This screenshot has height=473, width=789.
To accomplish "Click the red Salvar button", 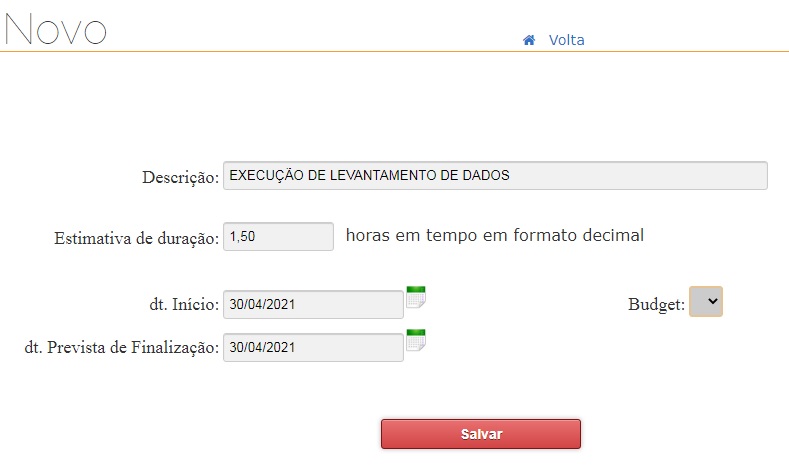I will tap(481, 434).
